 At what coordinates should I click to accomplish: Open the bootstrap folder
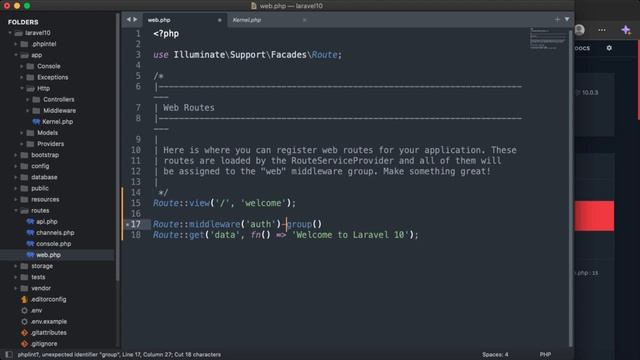click(x=45, y=155)
